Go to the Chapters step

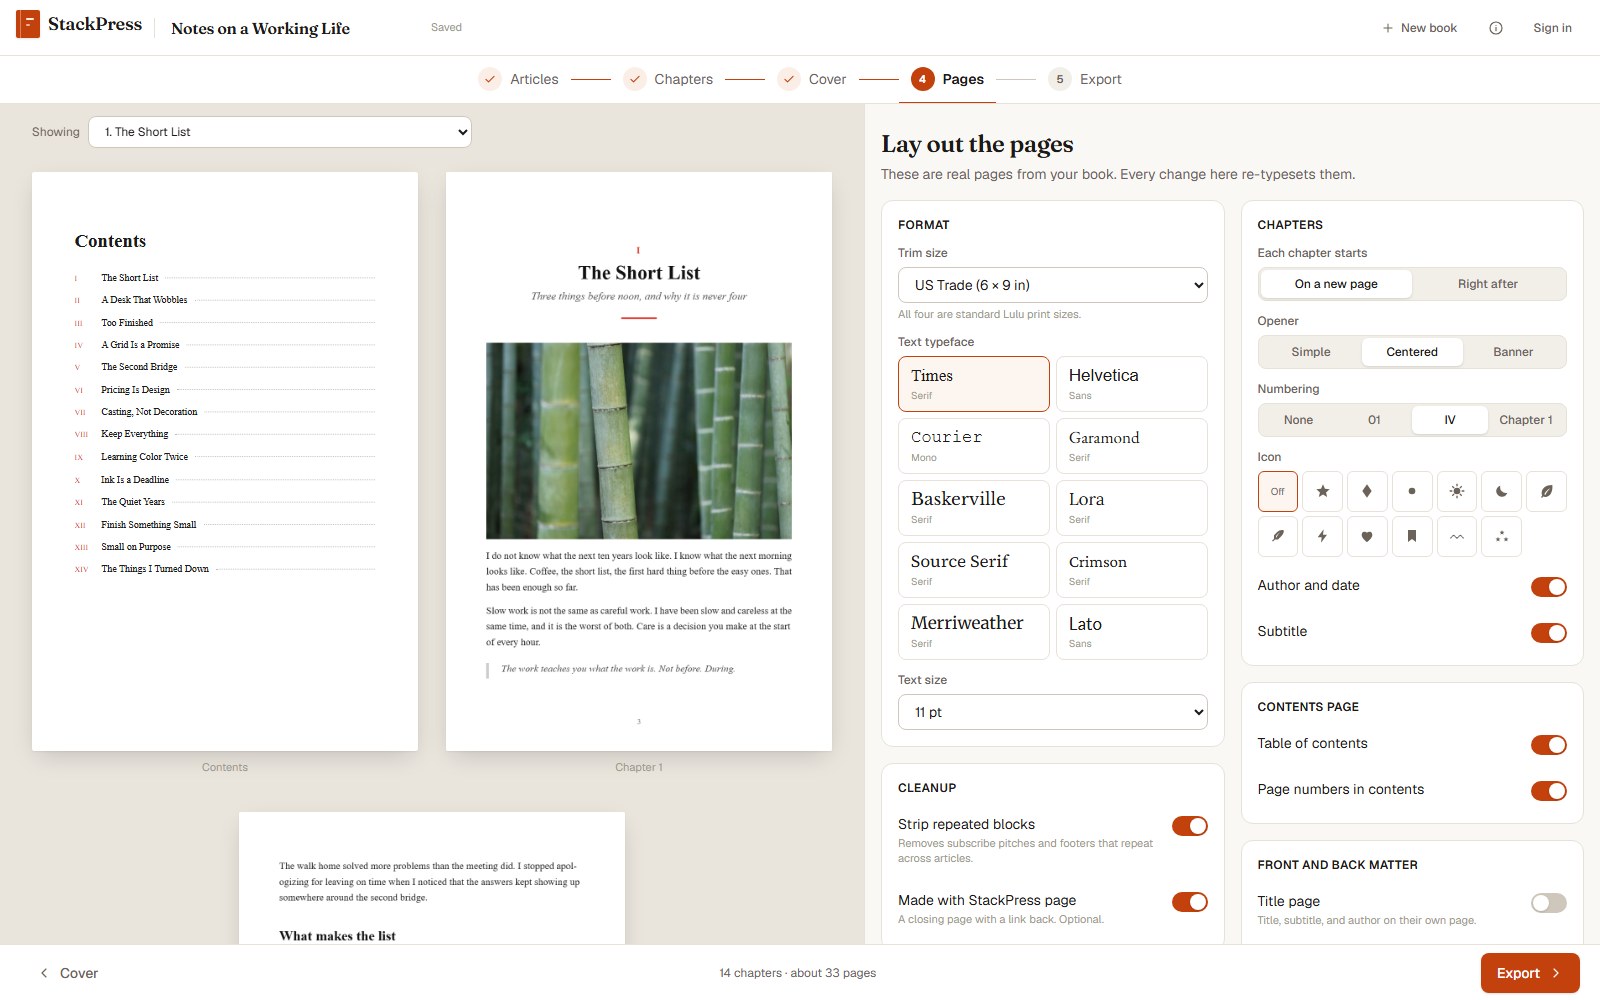[668, 79]
